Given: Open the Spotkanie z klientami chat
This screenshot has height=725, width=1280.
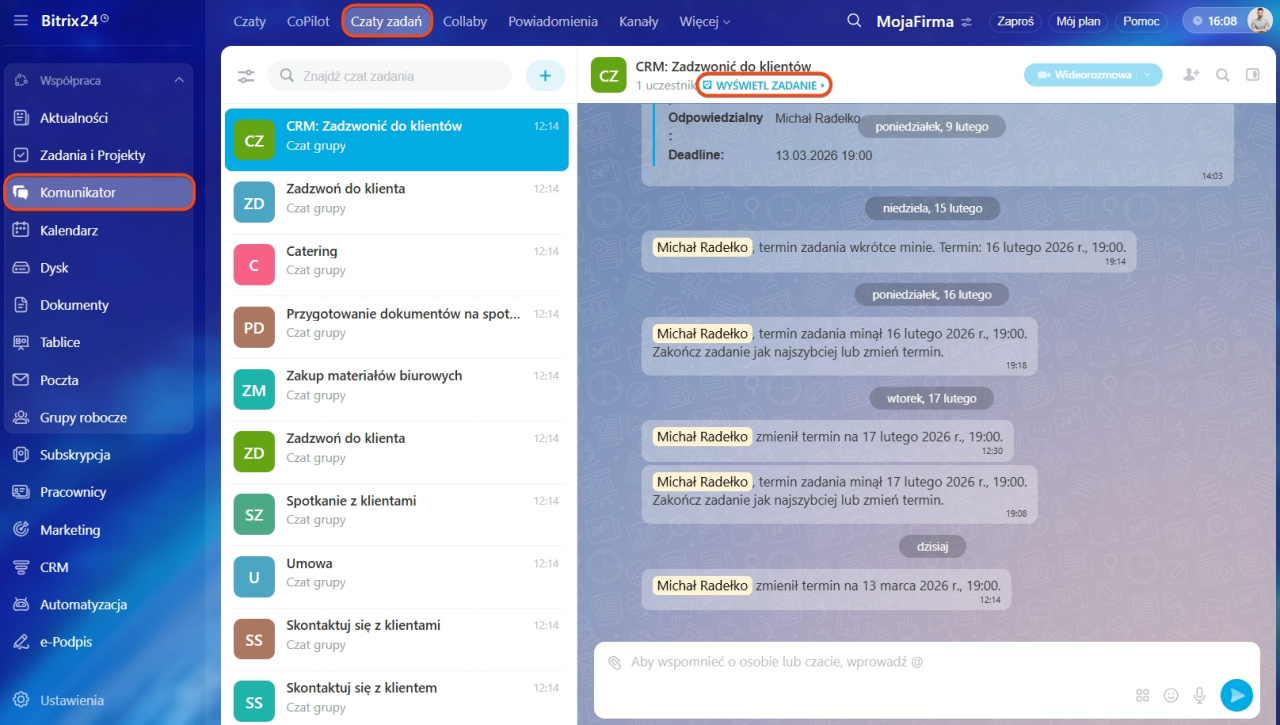Looking at the screenshot, I should tap(397, 514).
